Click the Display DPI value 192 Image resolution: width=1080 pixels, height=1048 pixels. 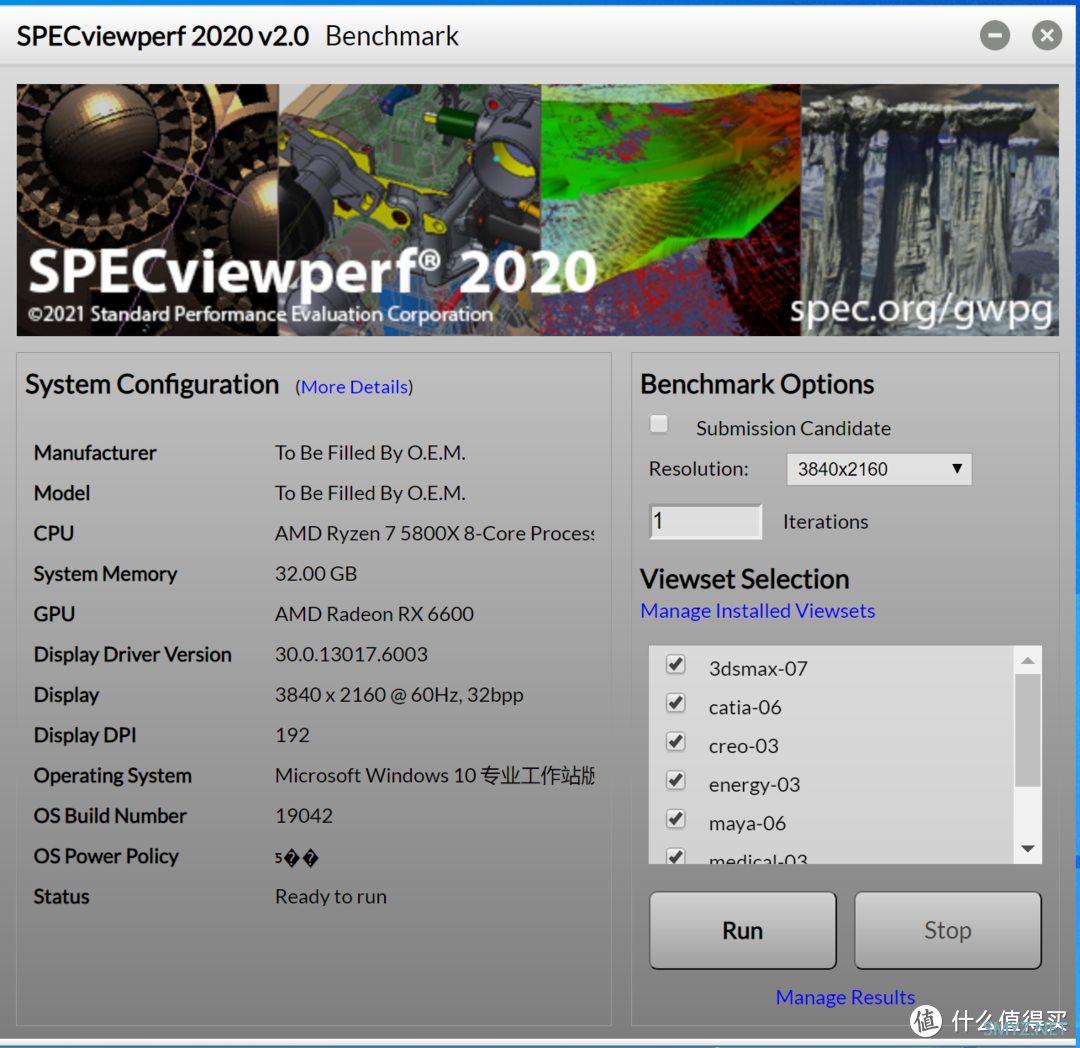pyautogui.click(x=292, y=735)
